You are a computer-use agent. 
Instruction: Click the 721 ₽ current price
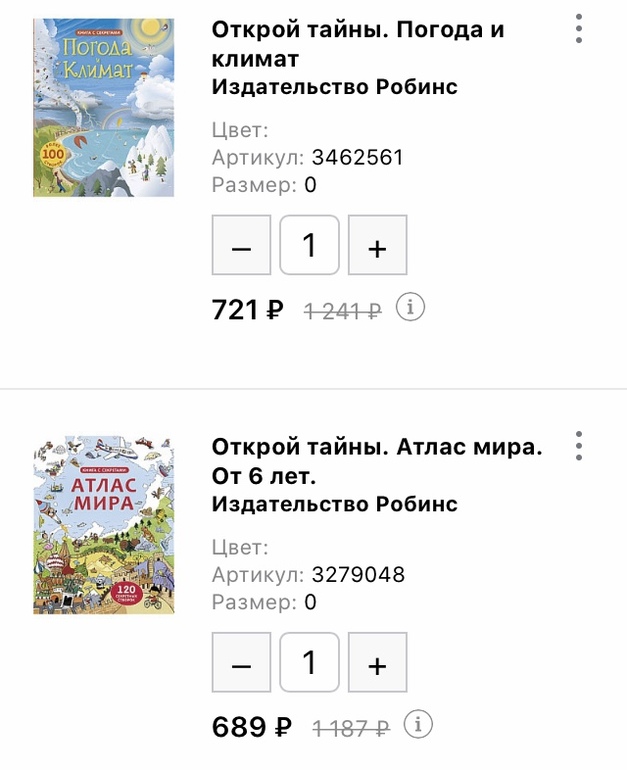[248, 310]
